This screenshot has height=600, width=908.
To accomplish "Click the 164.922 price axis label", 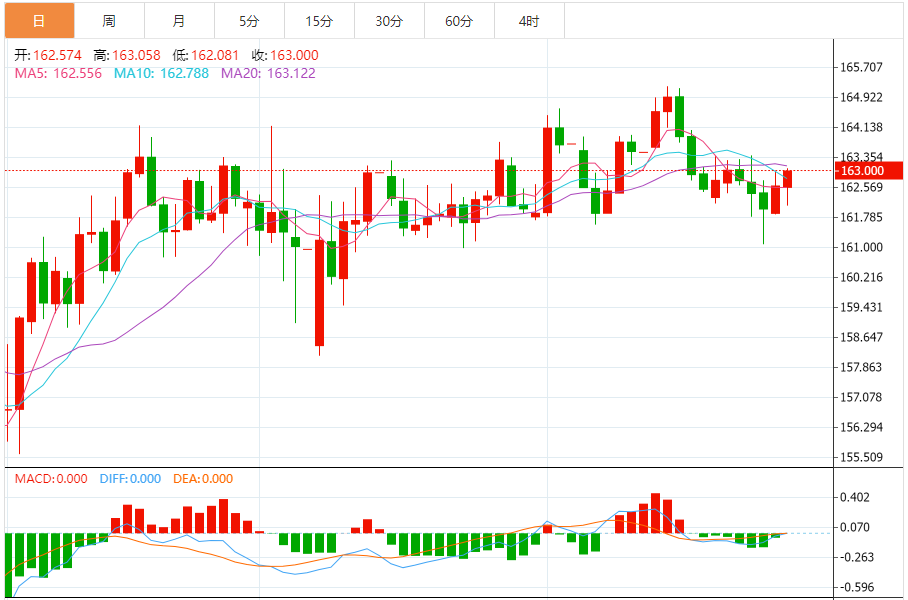I will [x=861, y=97].
